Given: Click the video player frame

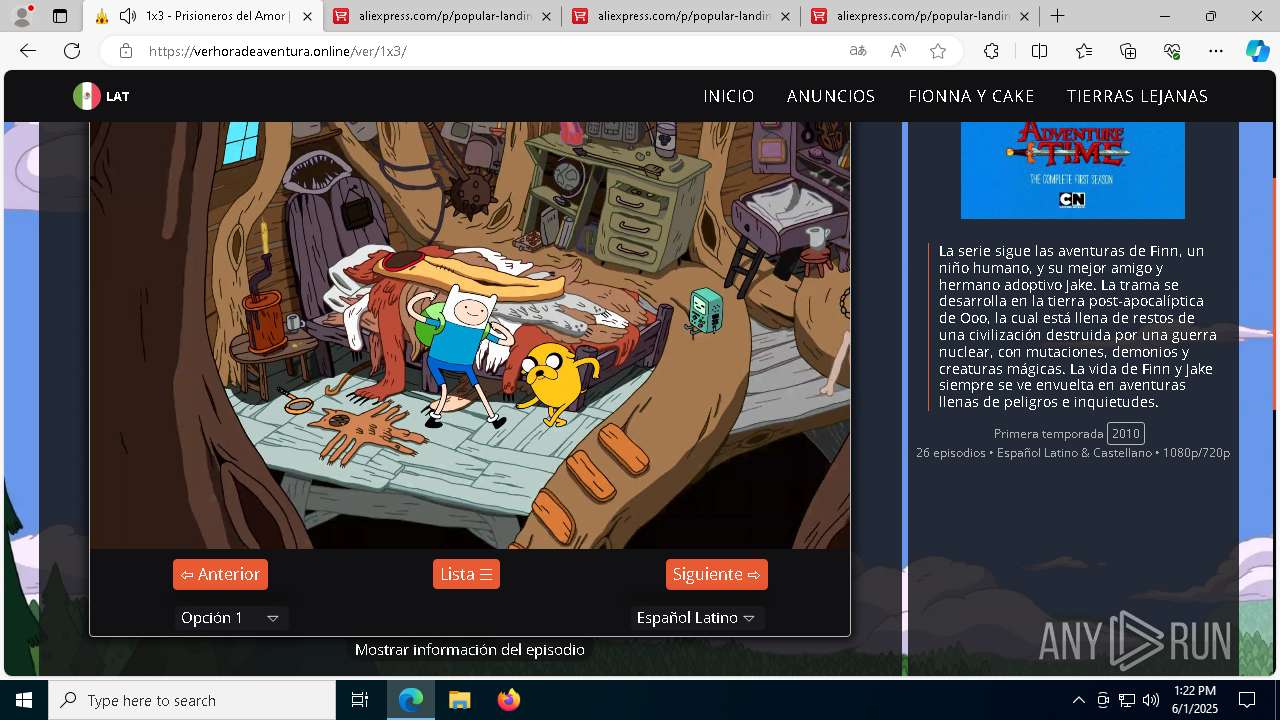Looking at the screenshot, I should coord(470,335).
